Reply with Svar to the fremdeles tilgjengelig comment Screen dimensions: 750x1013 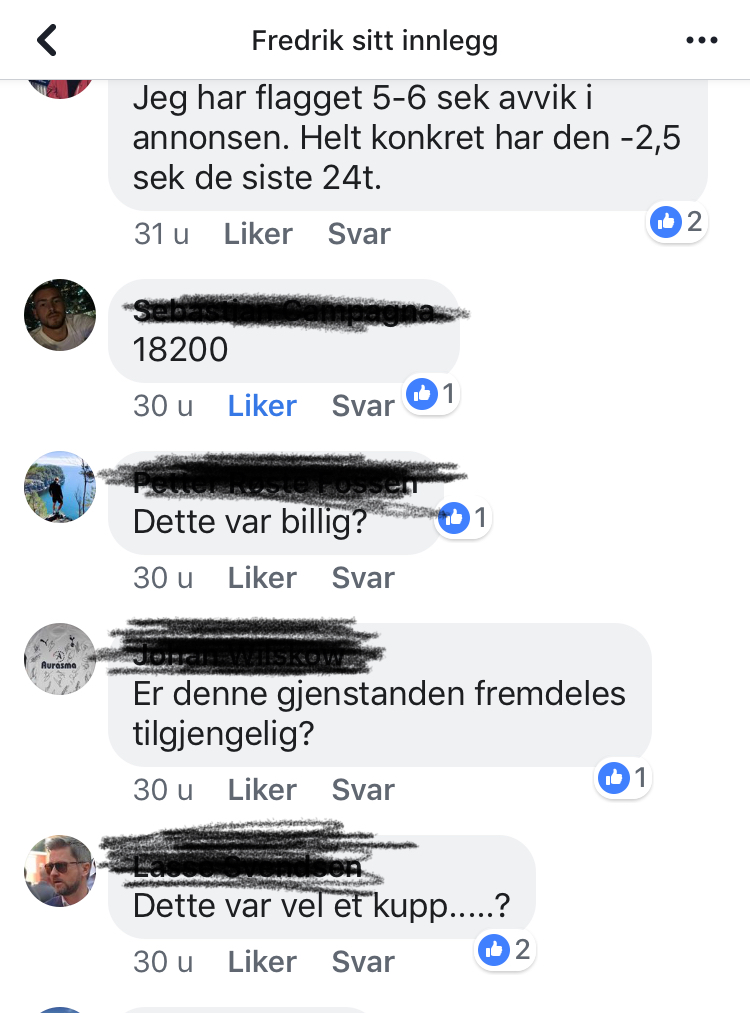(x=363, y=790)
